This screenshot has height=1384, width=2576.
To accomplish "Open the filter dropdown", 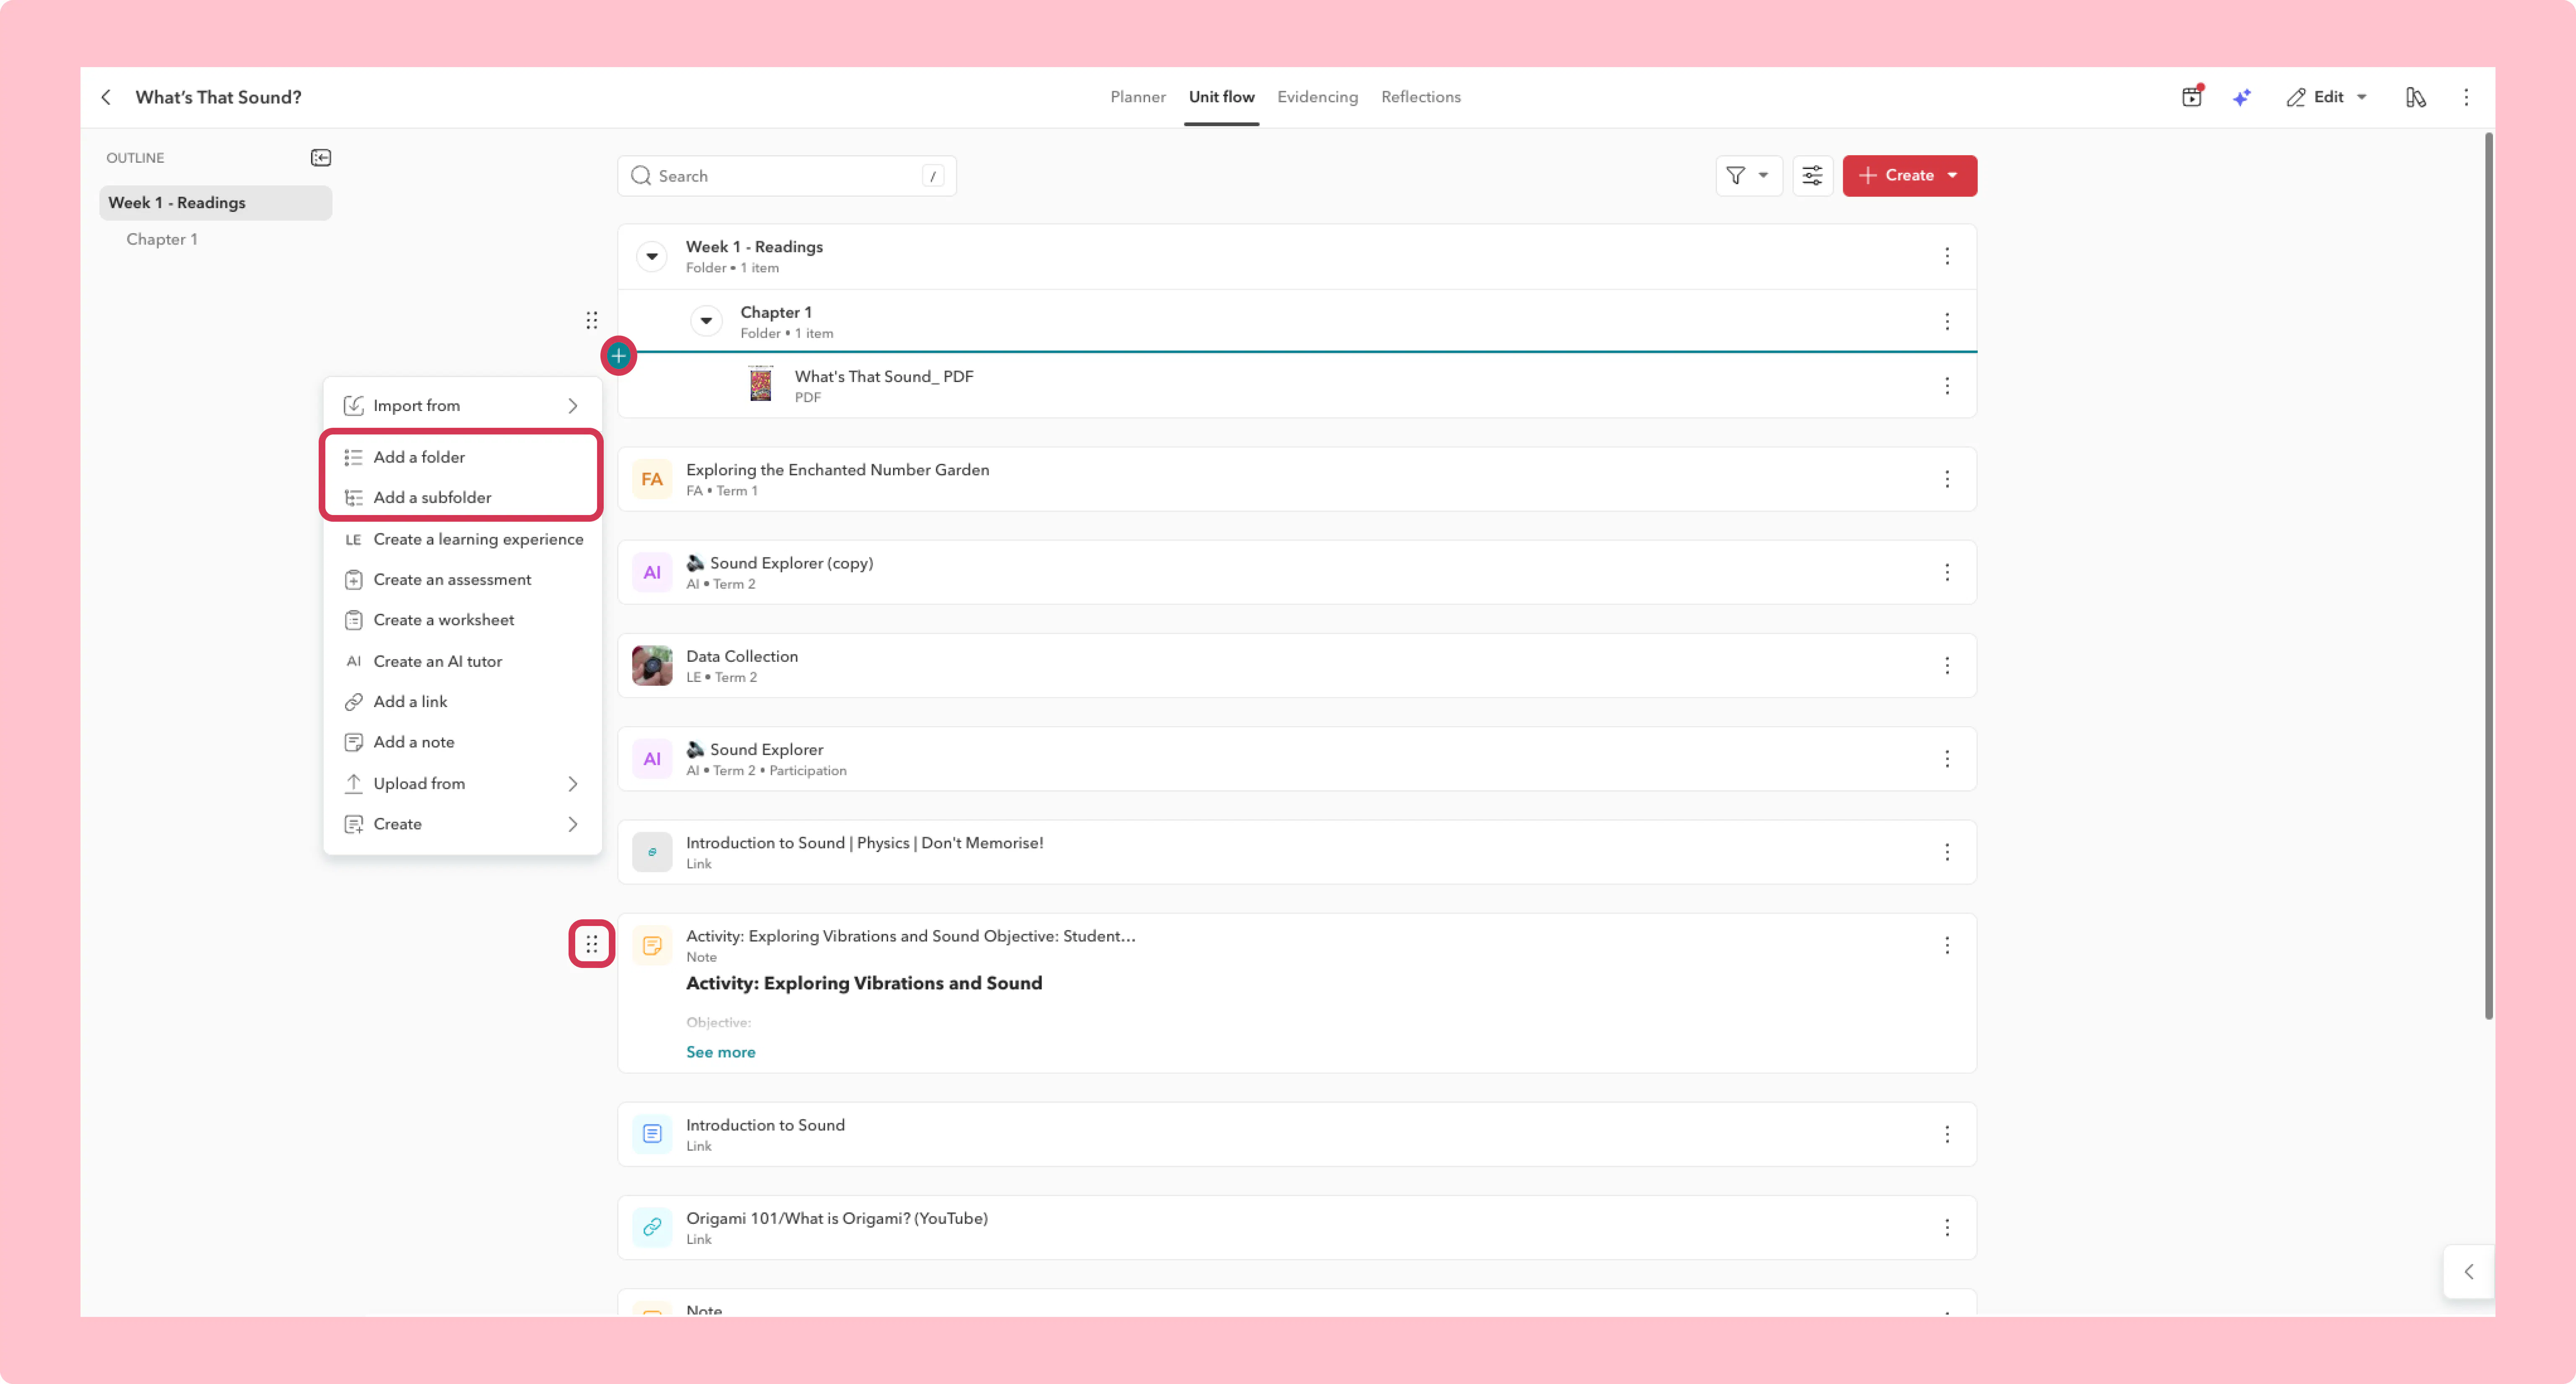I will tap(1749, 176).
